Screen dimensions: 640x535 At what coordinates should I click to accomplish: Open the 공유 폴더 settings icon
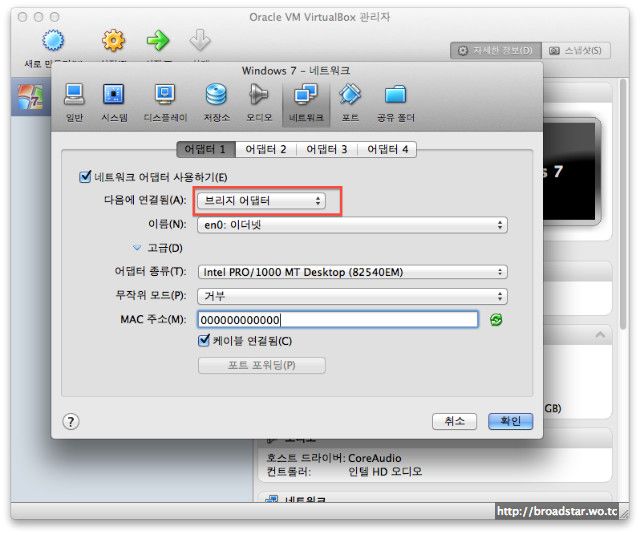pyautogui.click(x=395, y=102)
